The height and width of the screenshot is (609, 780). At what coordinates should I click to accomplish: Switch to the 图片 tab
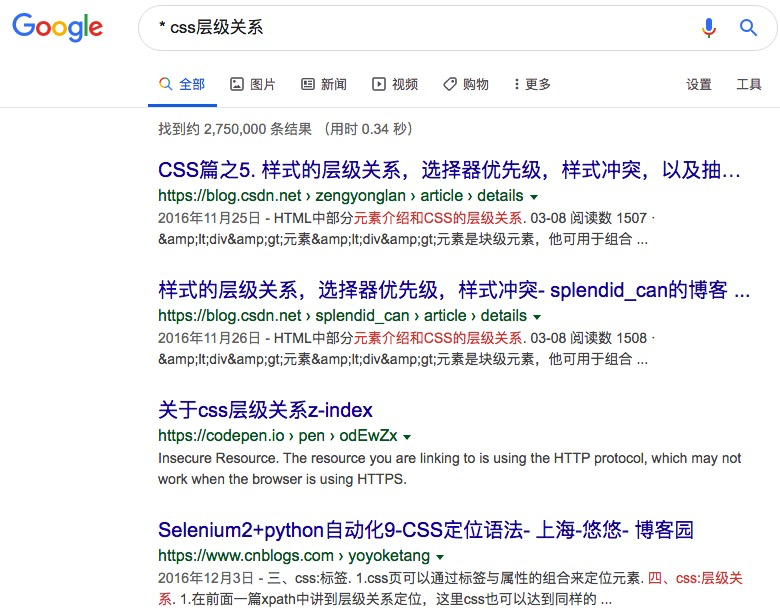click(253, 84)
